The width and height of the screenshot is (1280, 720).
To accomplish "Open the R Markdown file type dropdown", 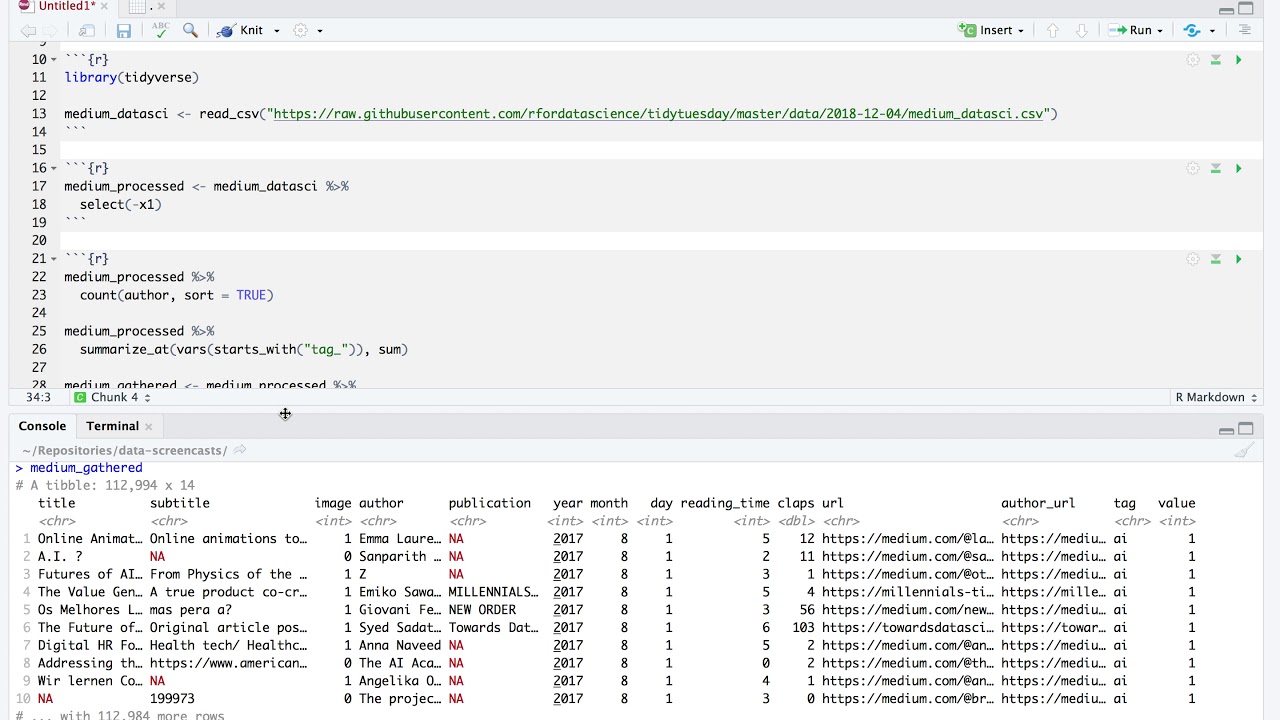I will (x=1216, y=397).
